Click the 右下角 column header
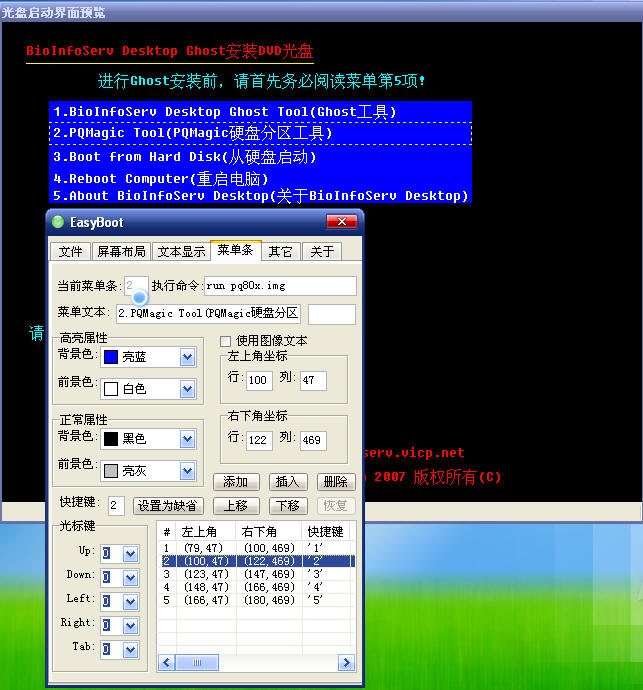 (269, 532)
